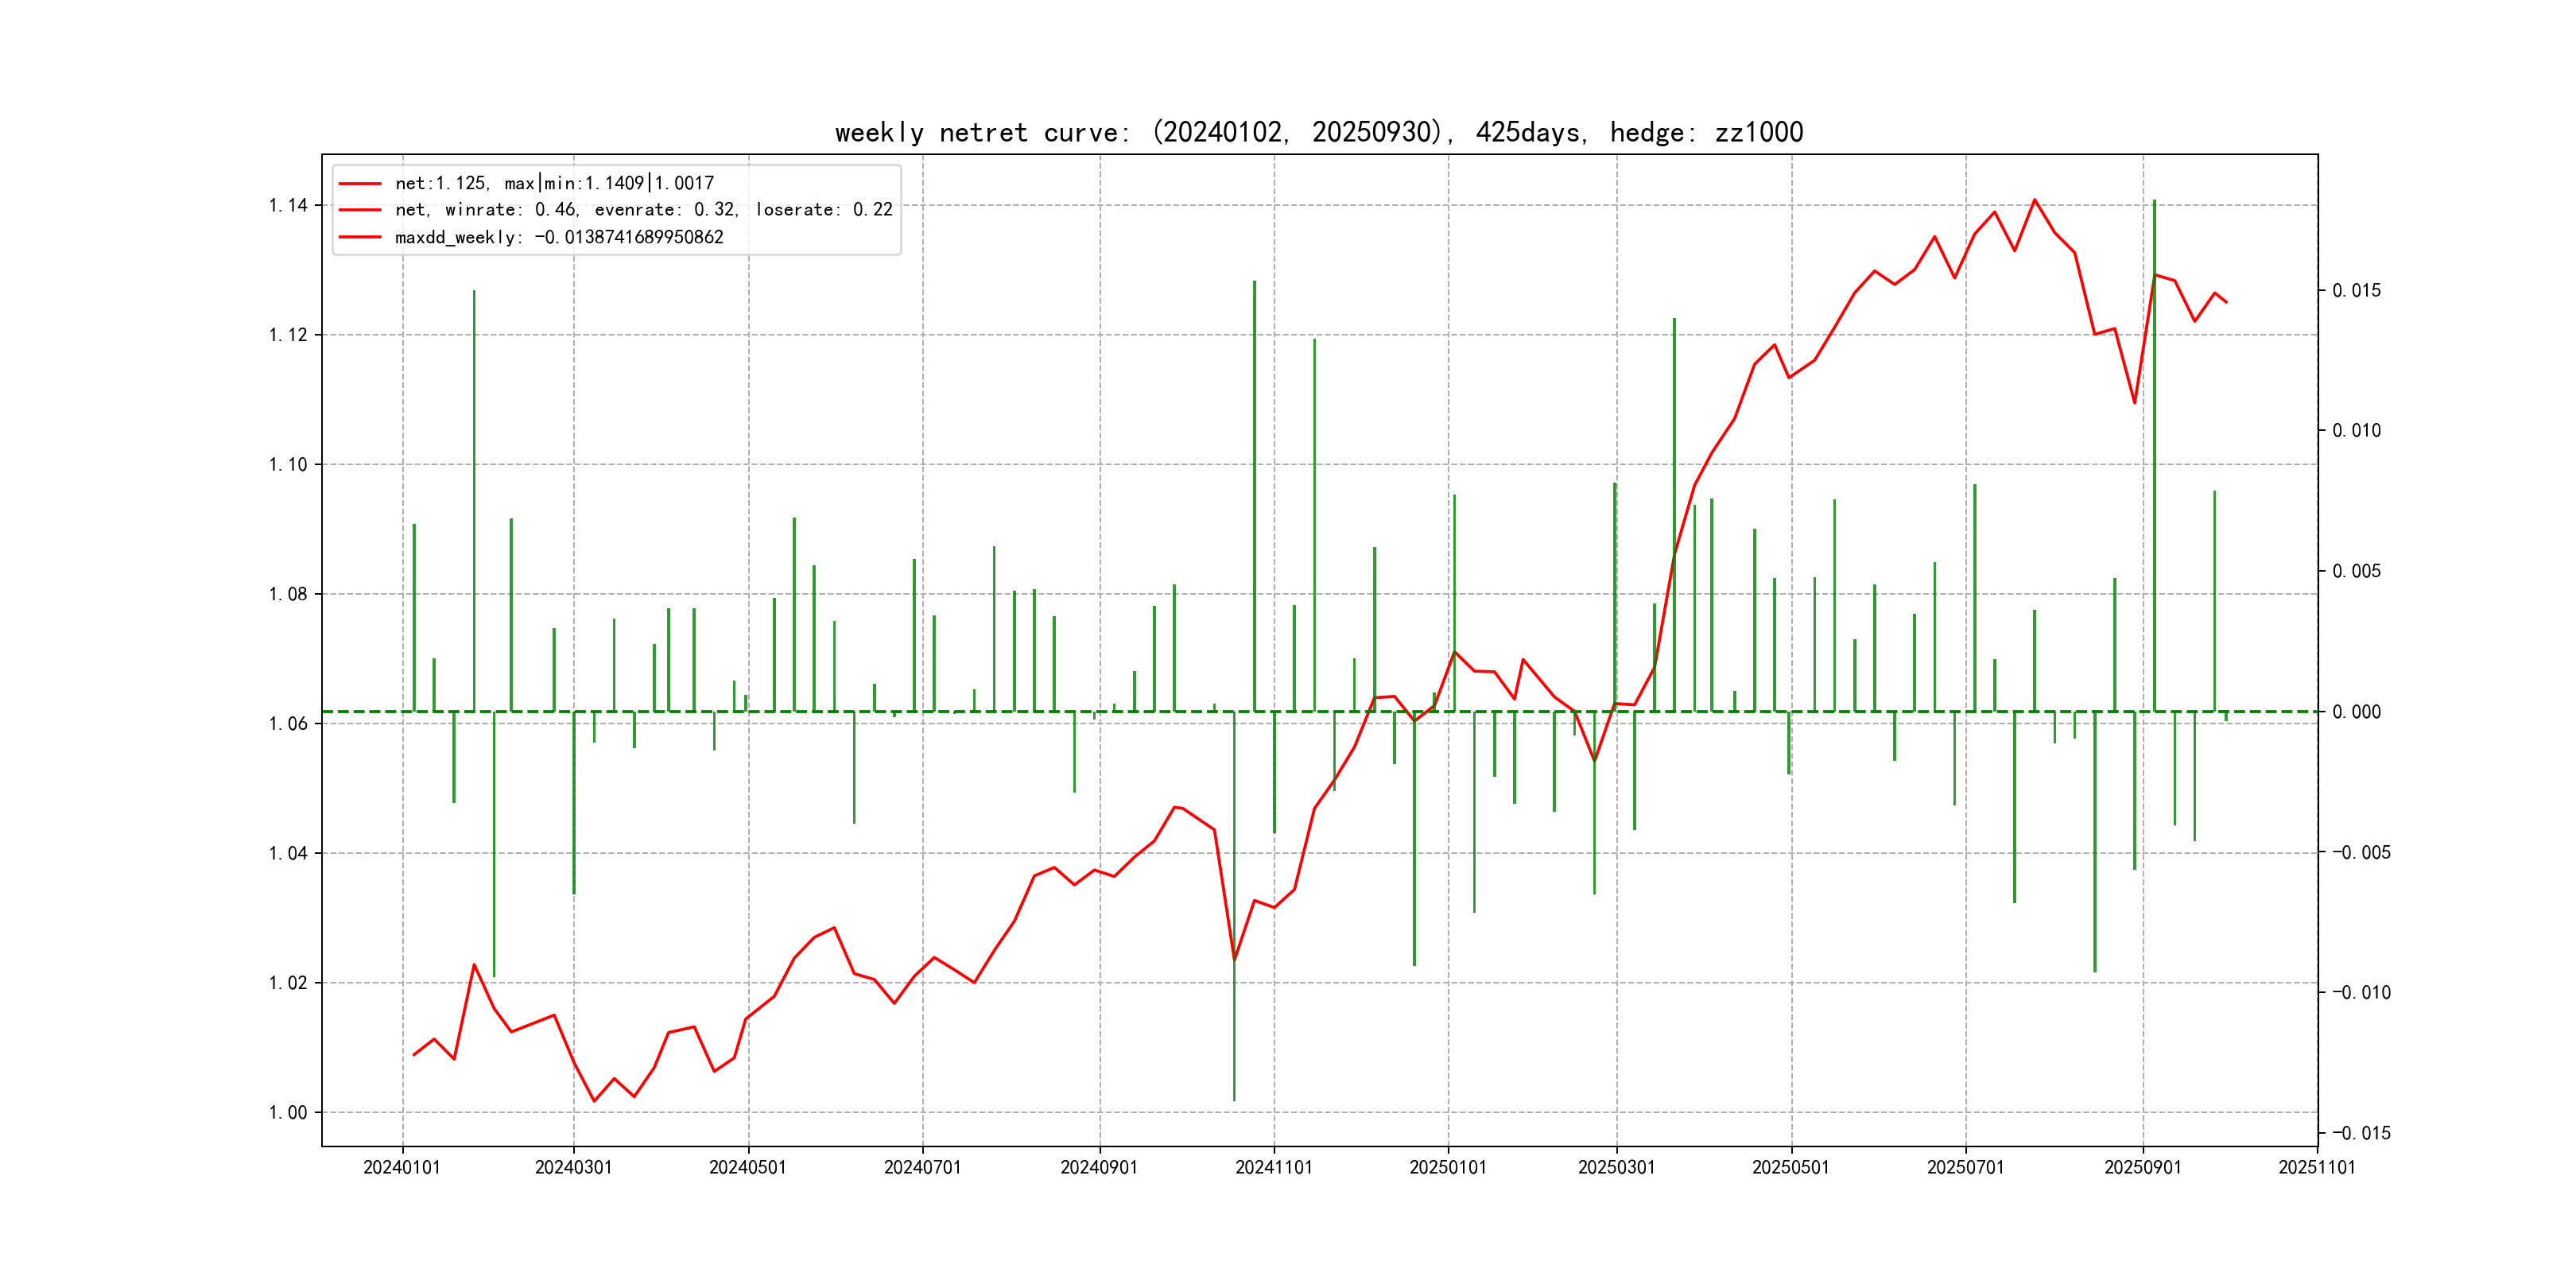The image size is (2576, 1288).
Task: Click the x-axis label 20251101
Action: 2316,1167
